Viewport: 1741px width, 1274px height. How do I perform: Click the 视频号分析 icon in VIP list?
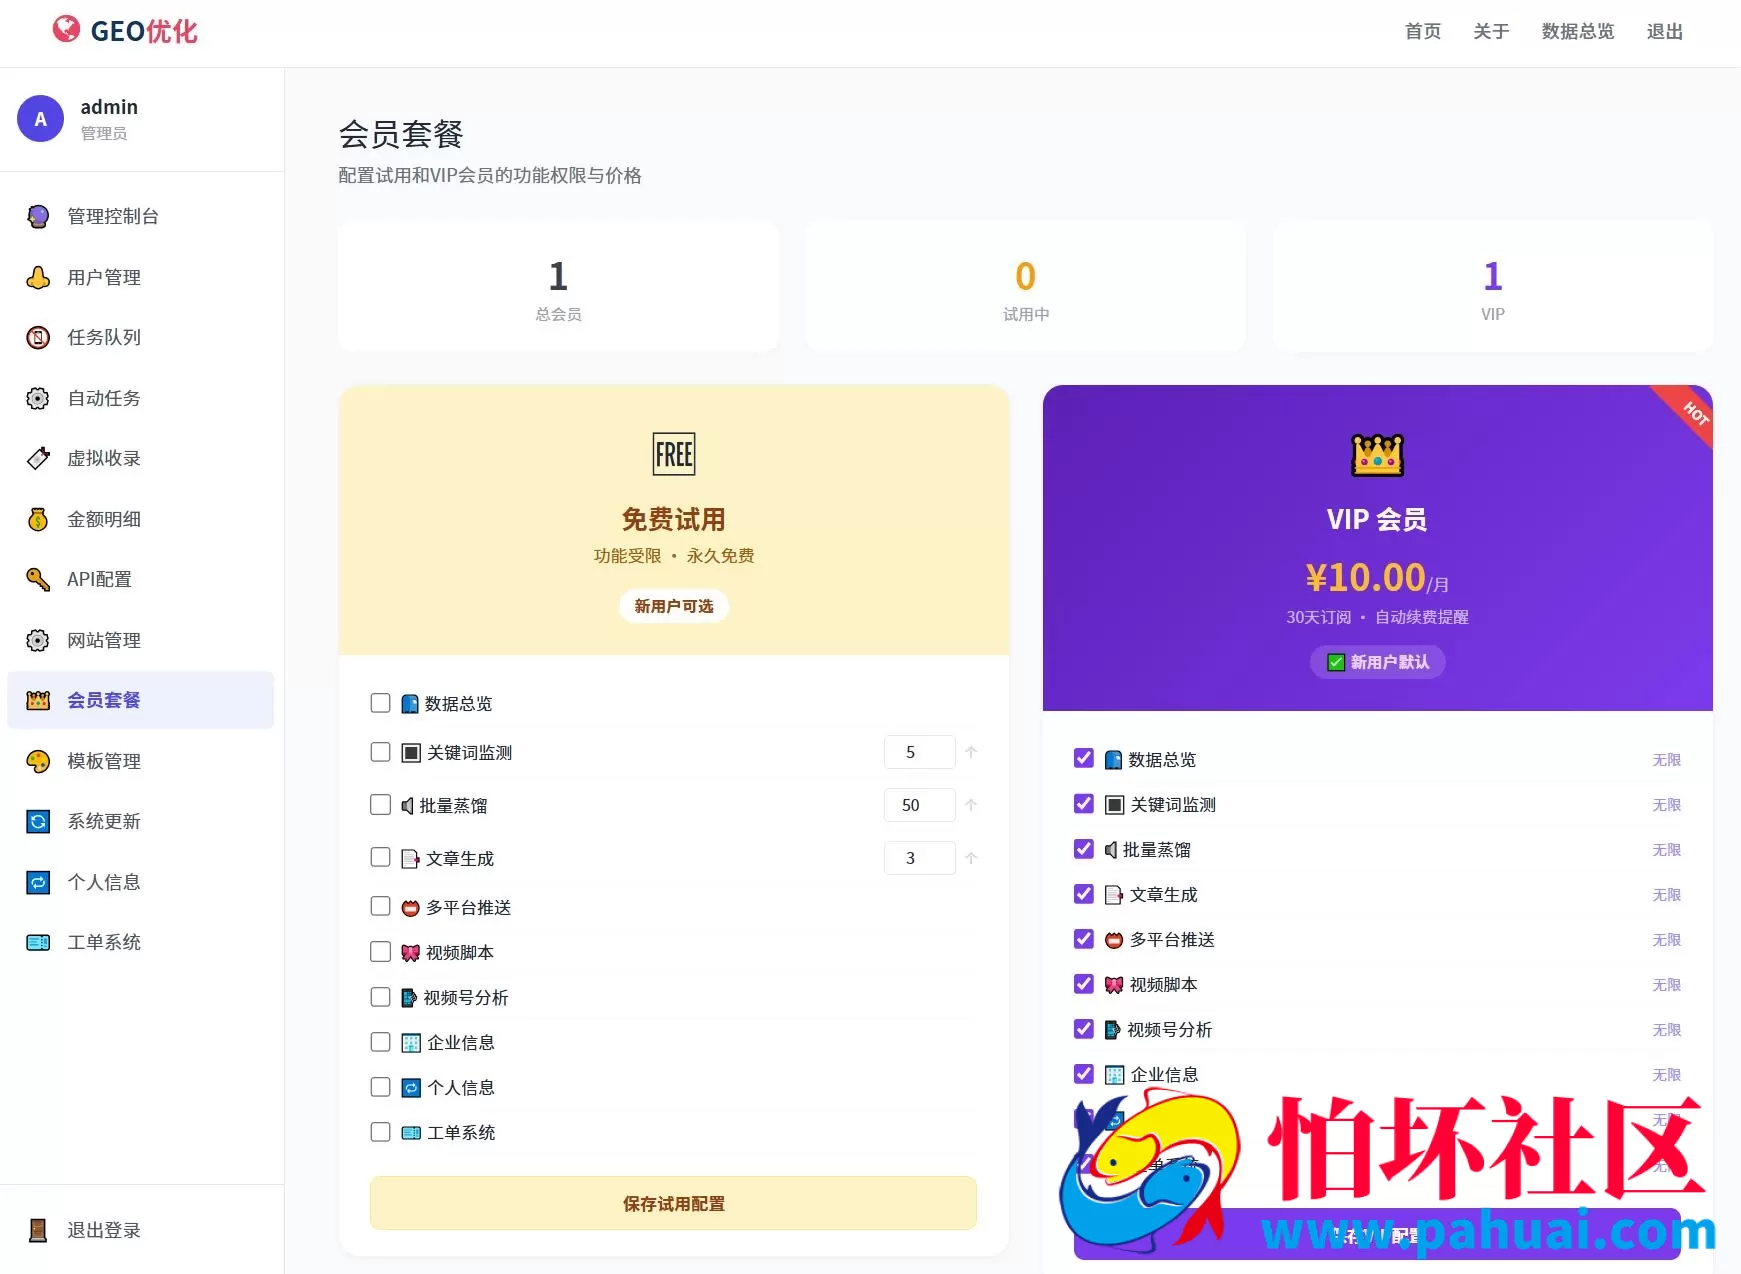[1113, 1030]
